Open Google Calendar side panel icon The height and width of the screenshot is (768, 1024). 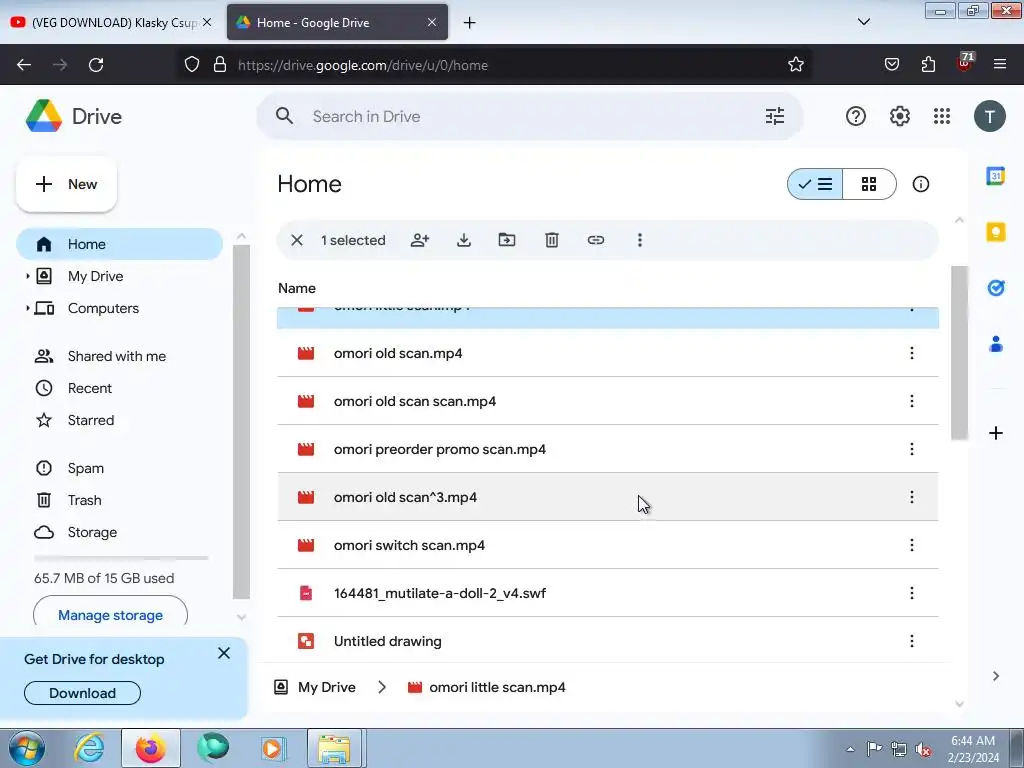click(995, 176)
